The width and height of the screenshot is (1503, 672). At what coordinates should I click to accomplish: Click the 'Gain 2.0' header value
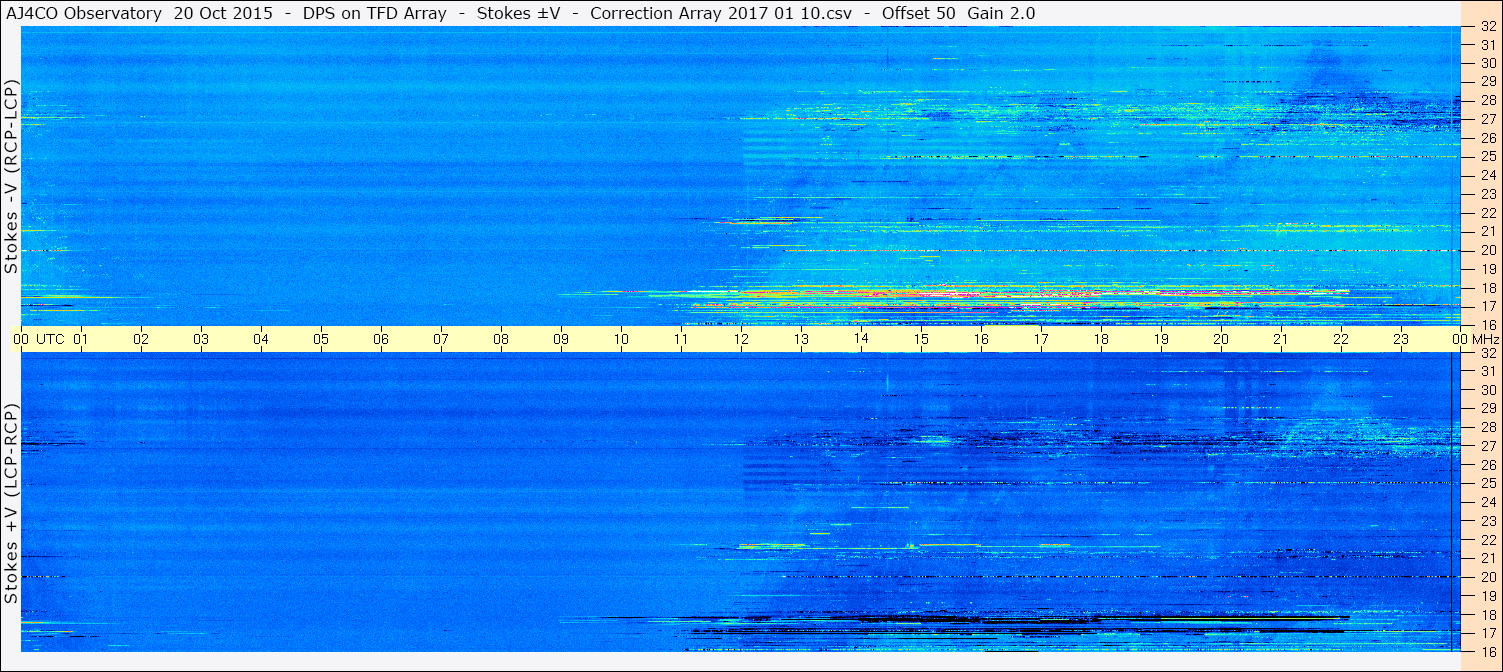point(1001,13)
